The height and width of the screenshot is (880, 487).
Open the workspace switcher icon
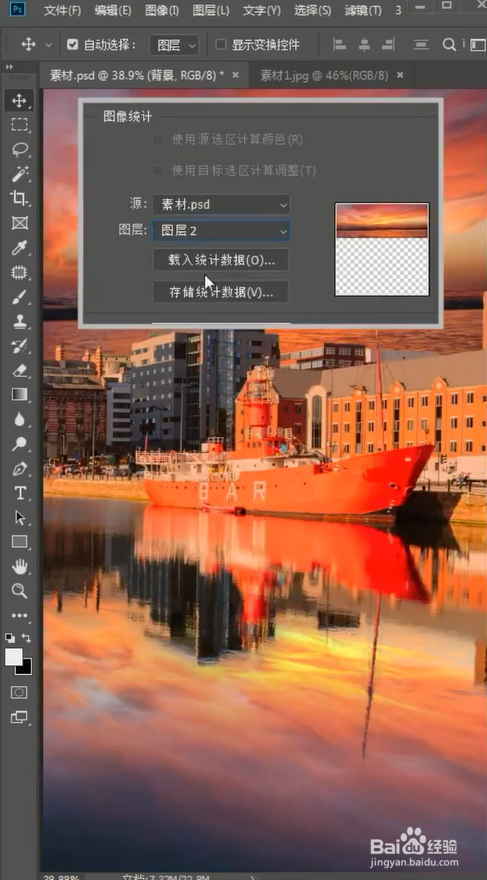(x=477, y=45)
